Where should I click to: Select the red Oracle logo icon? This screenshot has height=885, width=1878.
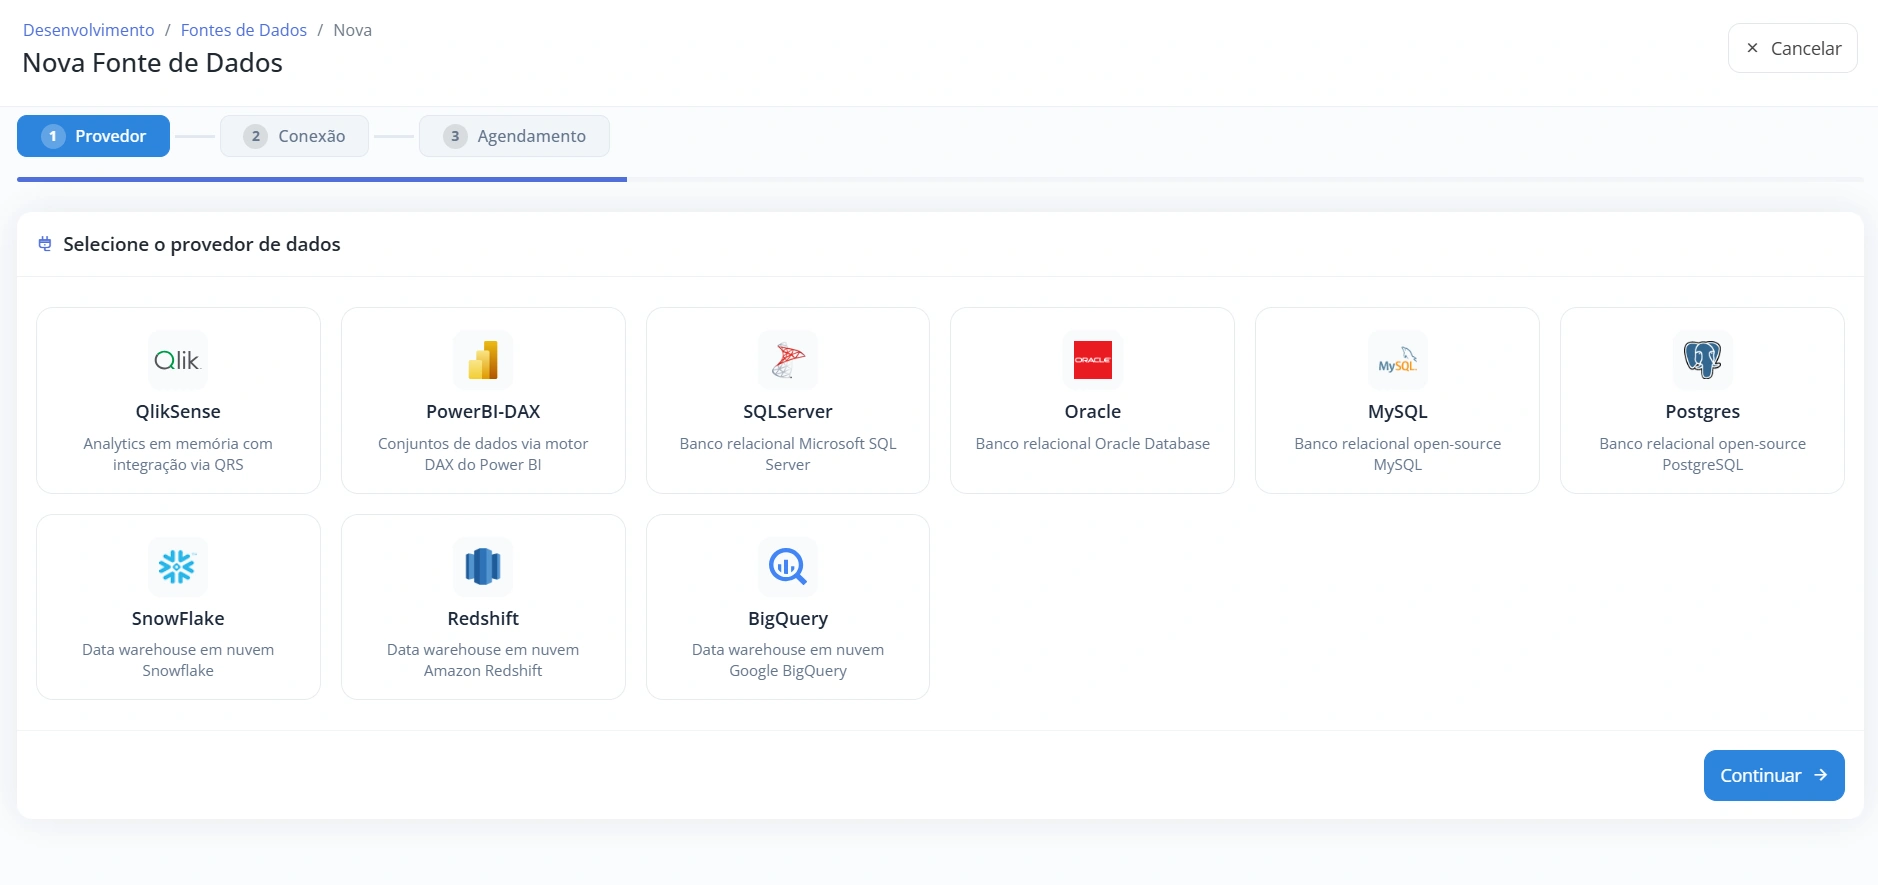1093,360
